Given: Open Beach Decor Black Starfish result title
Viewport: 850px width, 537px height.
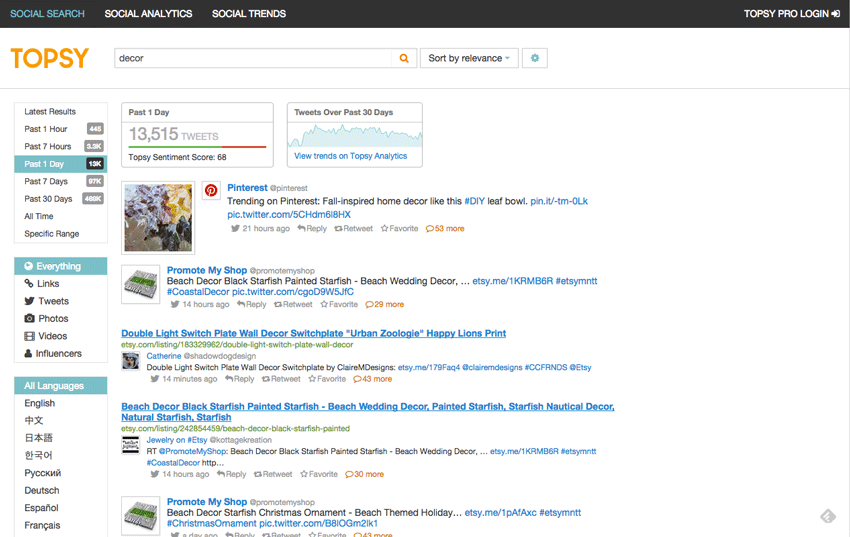Looking at the screenshot, I should click(368, 412).
